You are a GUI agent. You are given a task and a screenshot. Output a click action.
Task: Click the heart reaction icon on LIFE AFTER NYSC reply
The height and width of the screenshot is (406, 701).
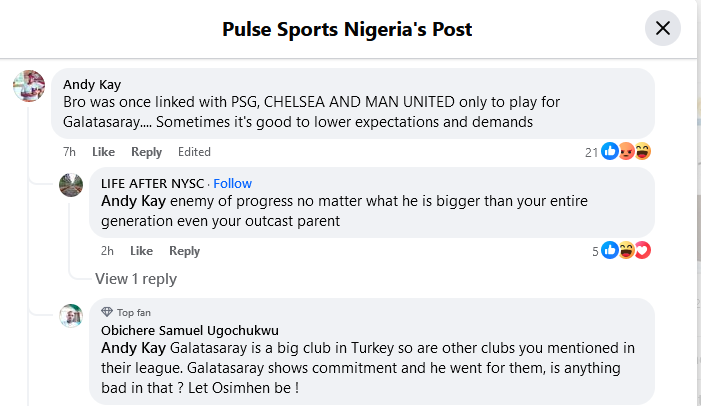pos(642,250)
